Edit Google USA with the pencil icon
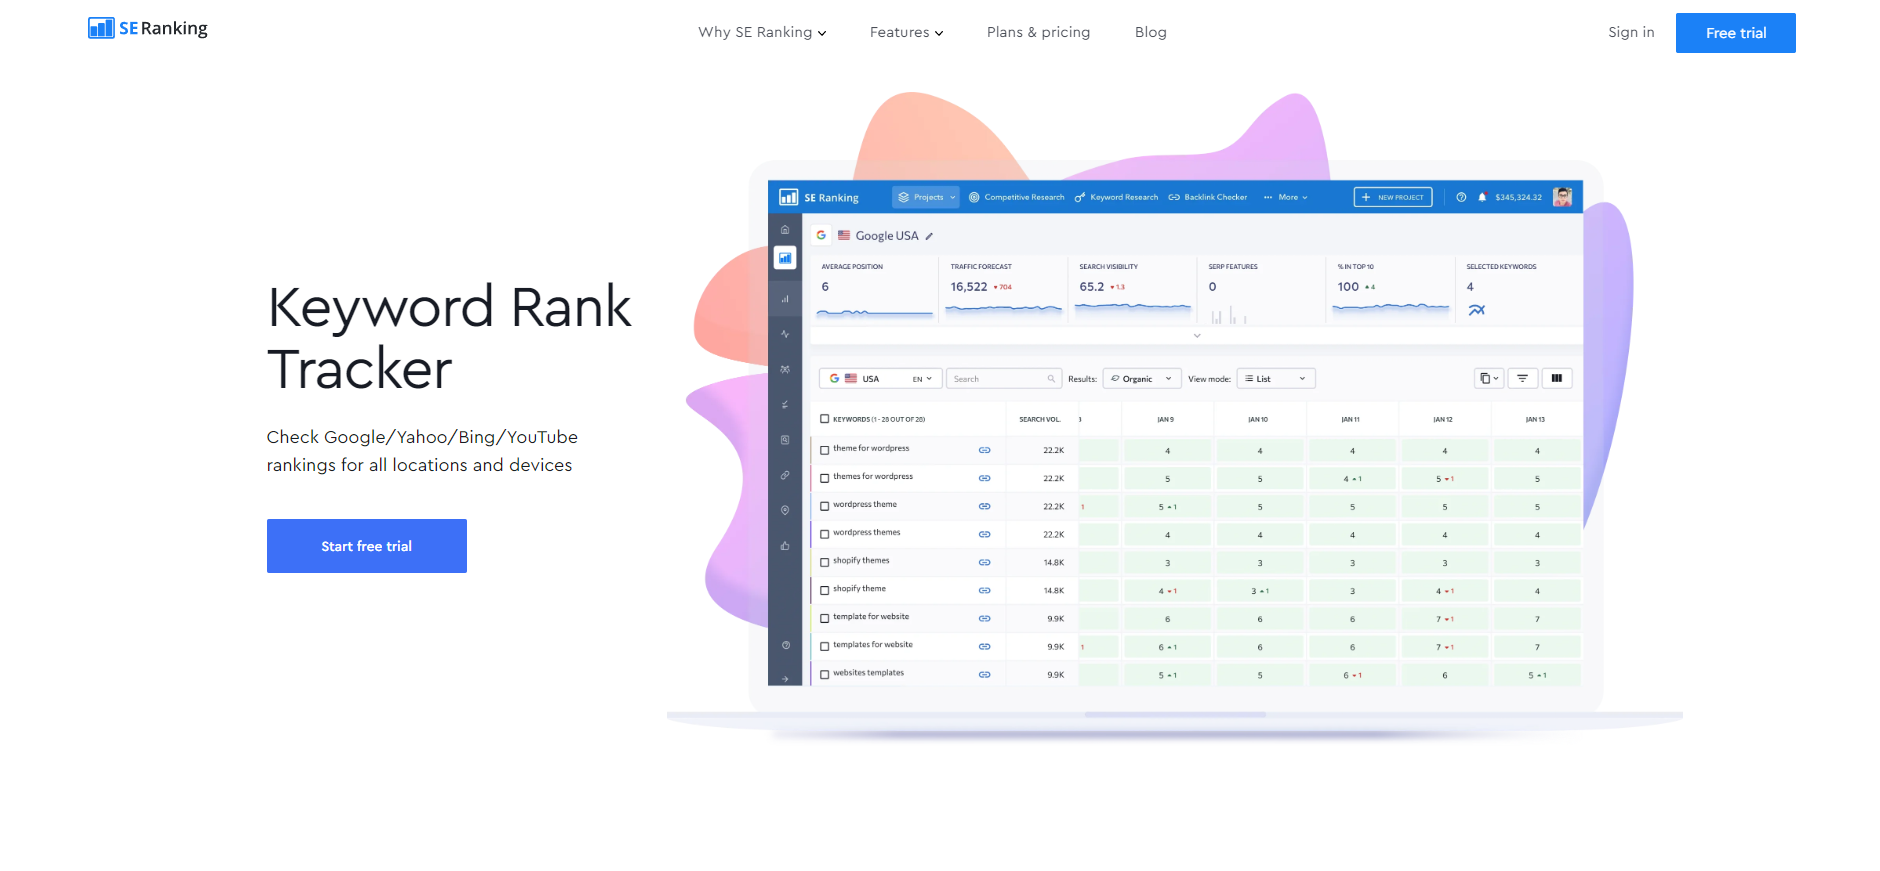This screenshot has width=1880, height=871. coord(929,236)
